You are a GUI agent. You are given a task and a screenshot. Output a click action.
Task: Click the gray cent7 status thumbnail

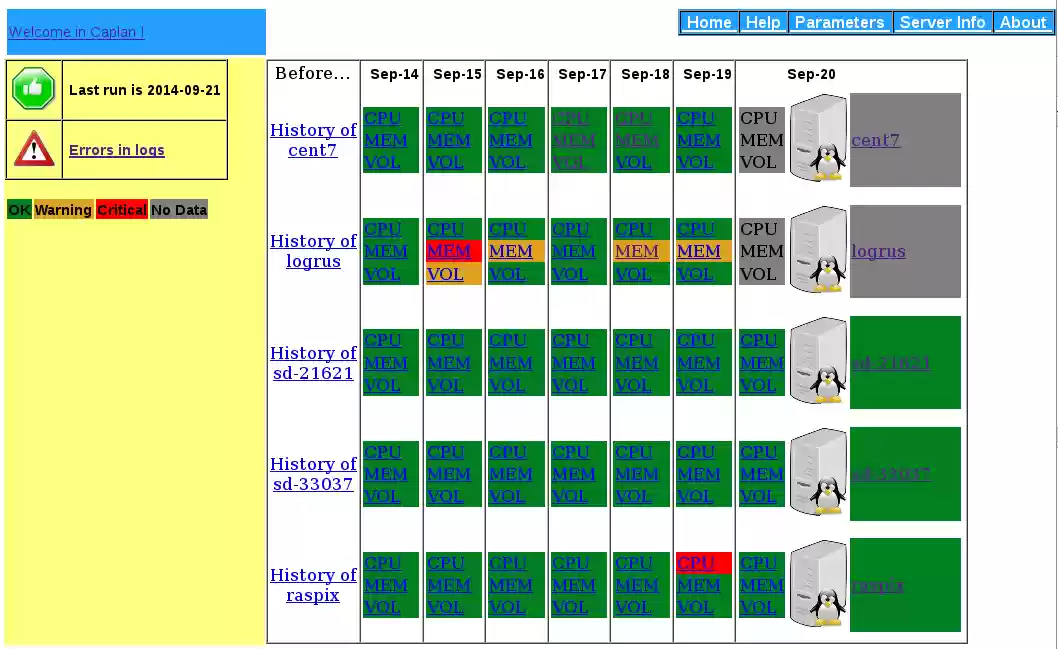pos(903,140)
